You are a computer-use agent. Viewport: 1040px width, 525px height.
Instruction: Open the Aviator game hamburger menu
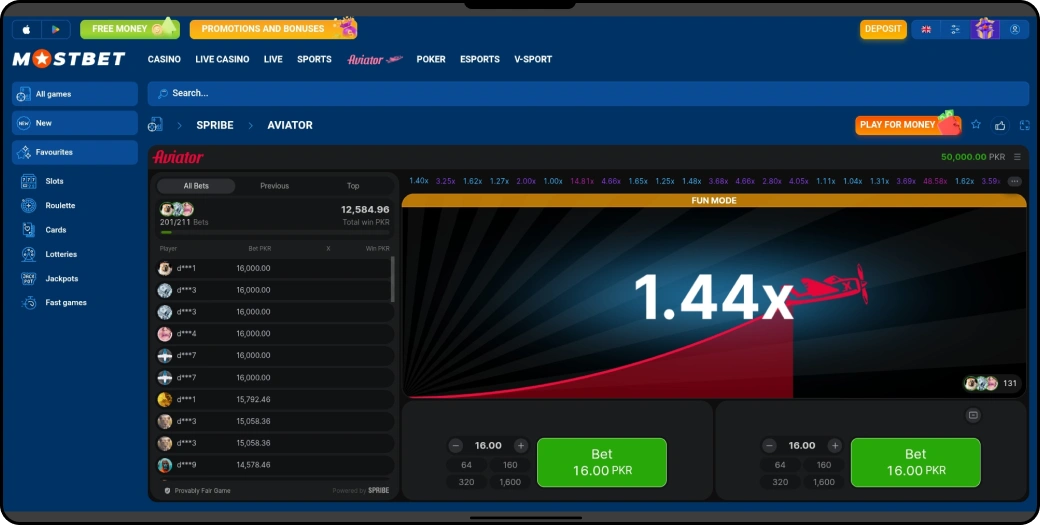click(1017, 157)
